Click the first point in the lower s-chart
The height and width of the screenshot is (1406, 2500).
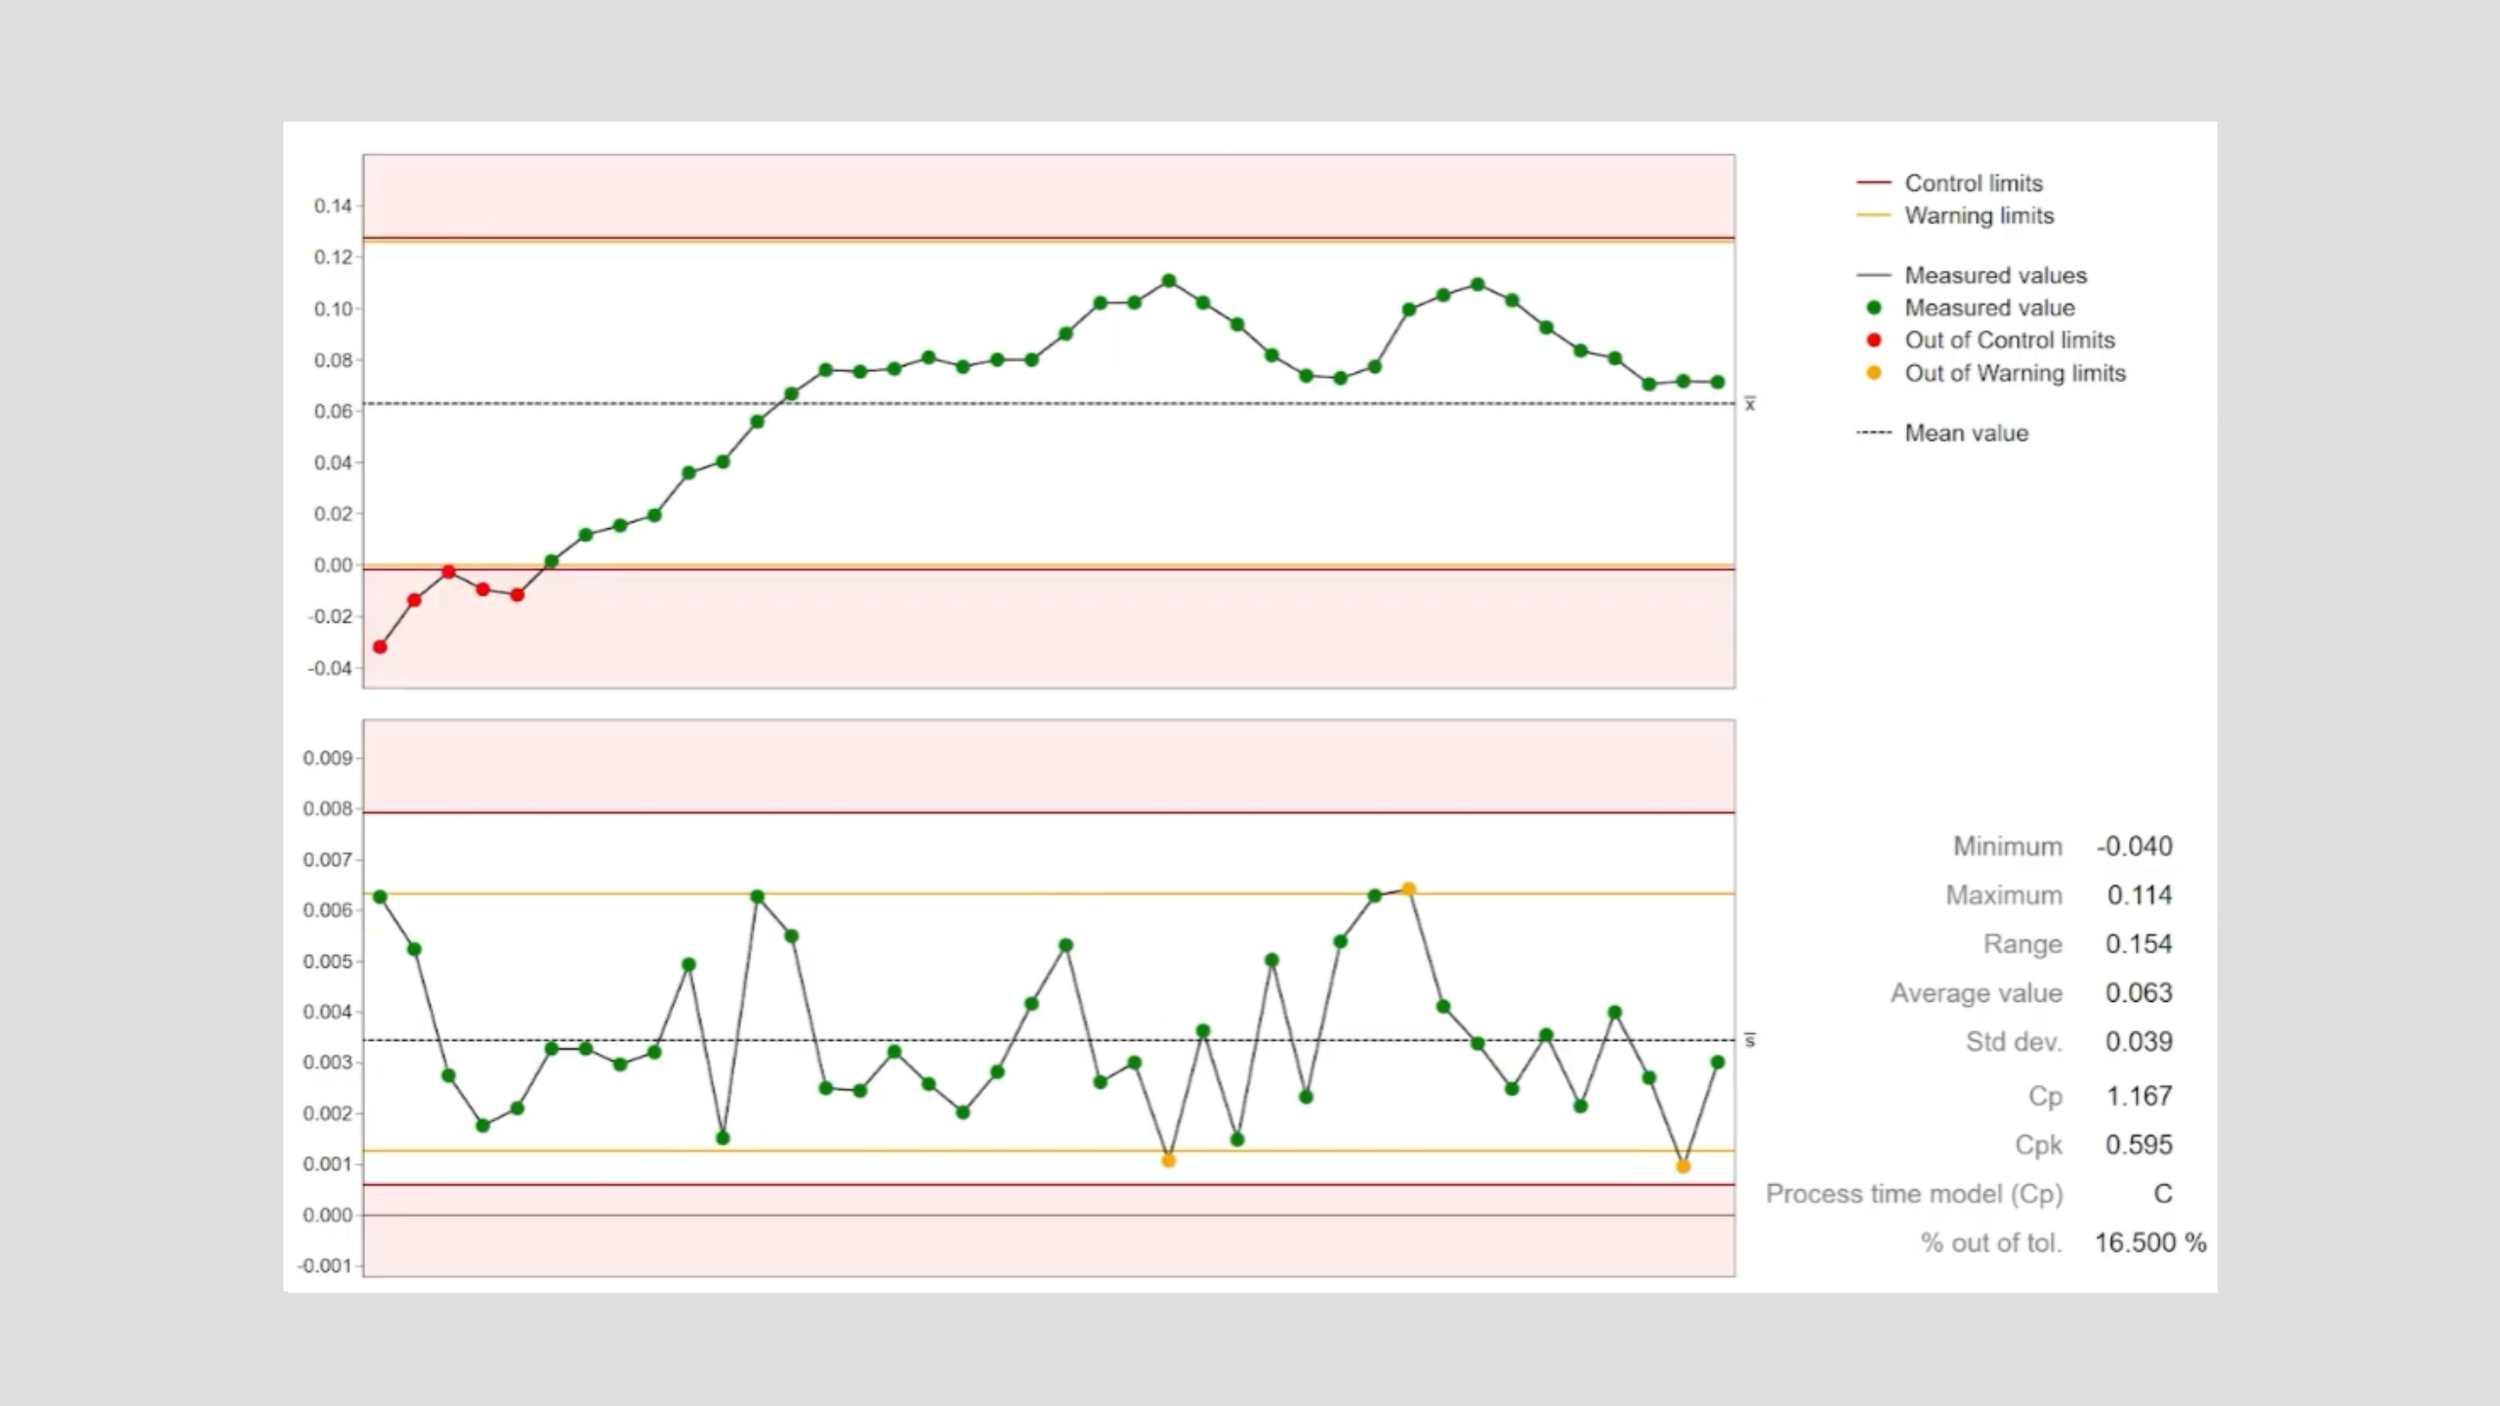click(380, 897)
